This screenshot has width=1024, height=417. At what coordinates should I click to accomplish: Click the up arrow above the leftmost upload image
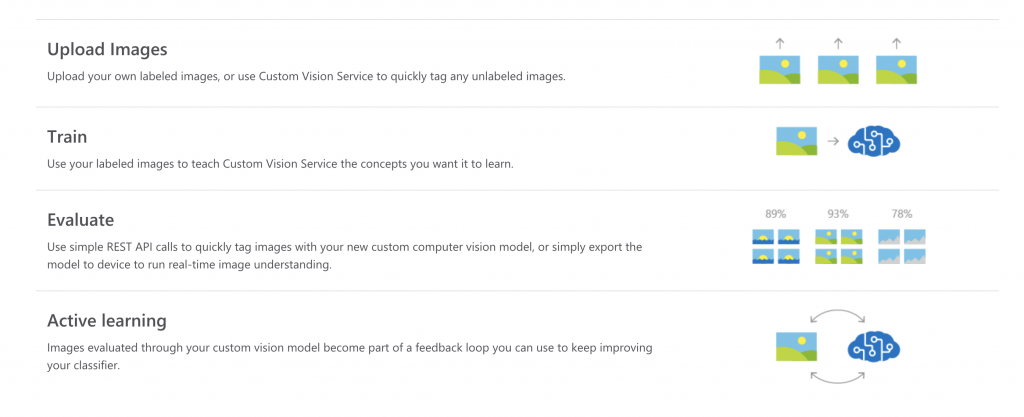point(780,43)
